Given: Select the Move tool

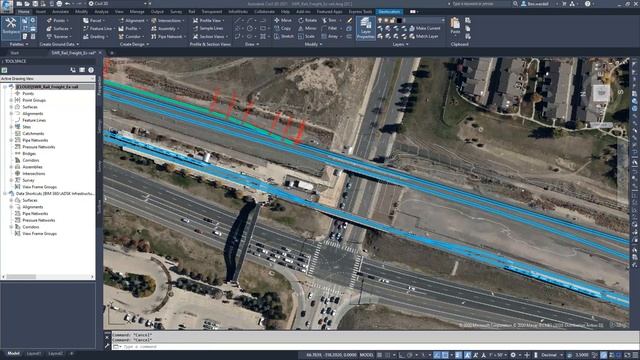Looking at the screenshot, I should tap(283, 20).
